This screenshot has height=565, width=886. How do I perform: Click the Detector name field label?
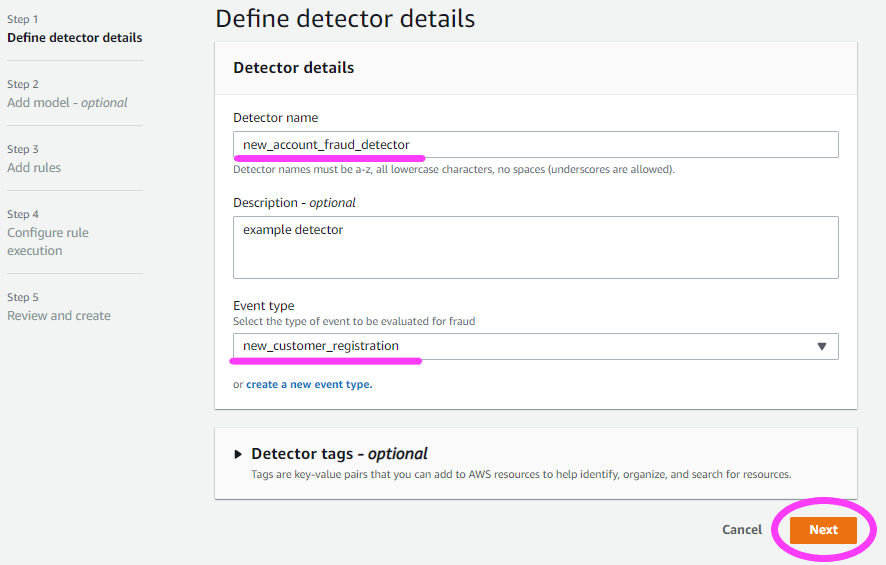tap(276, 118)
